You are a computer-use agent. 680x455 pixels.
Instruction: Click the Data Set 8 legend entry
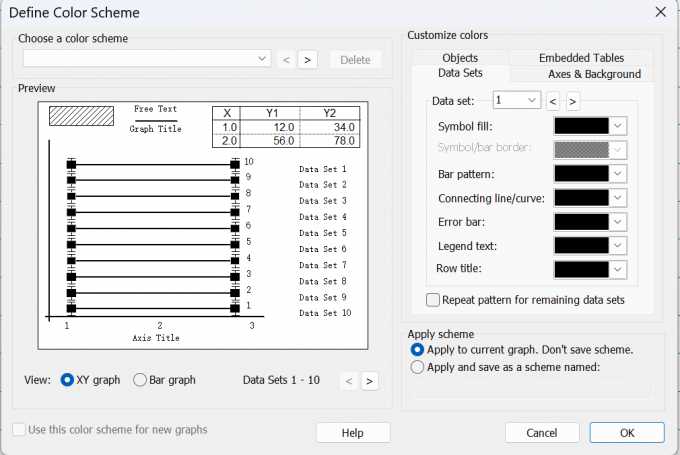click(323, 282)
